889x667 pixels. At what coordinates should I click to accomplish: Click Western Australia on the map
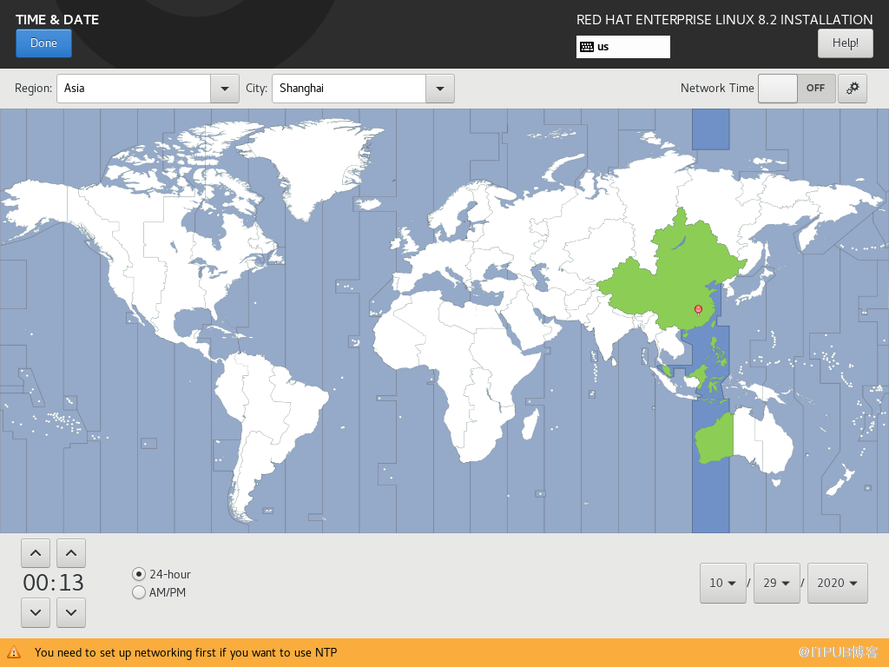point(716,440)
